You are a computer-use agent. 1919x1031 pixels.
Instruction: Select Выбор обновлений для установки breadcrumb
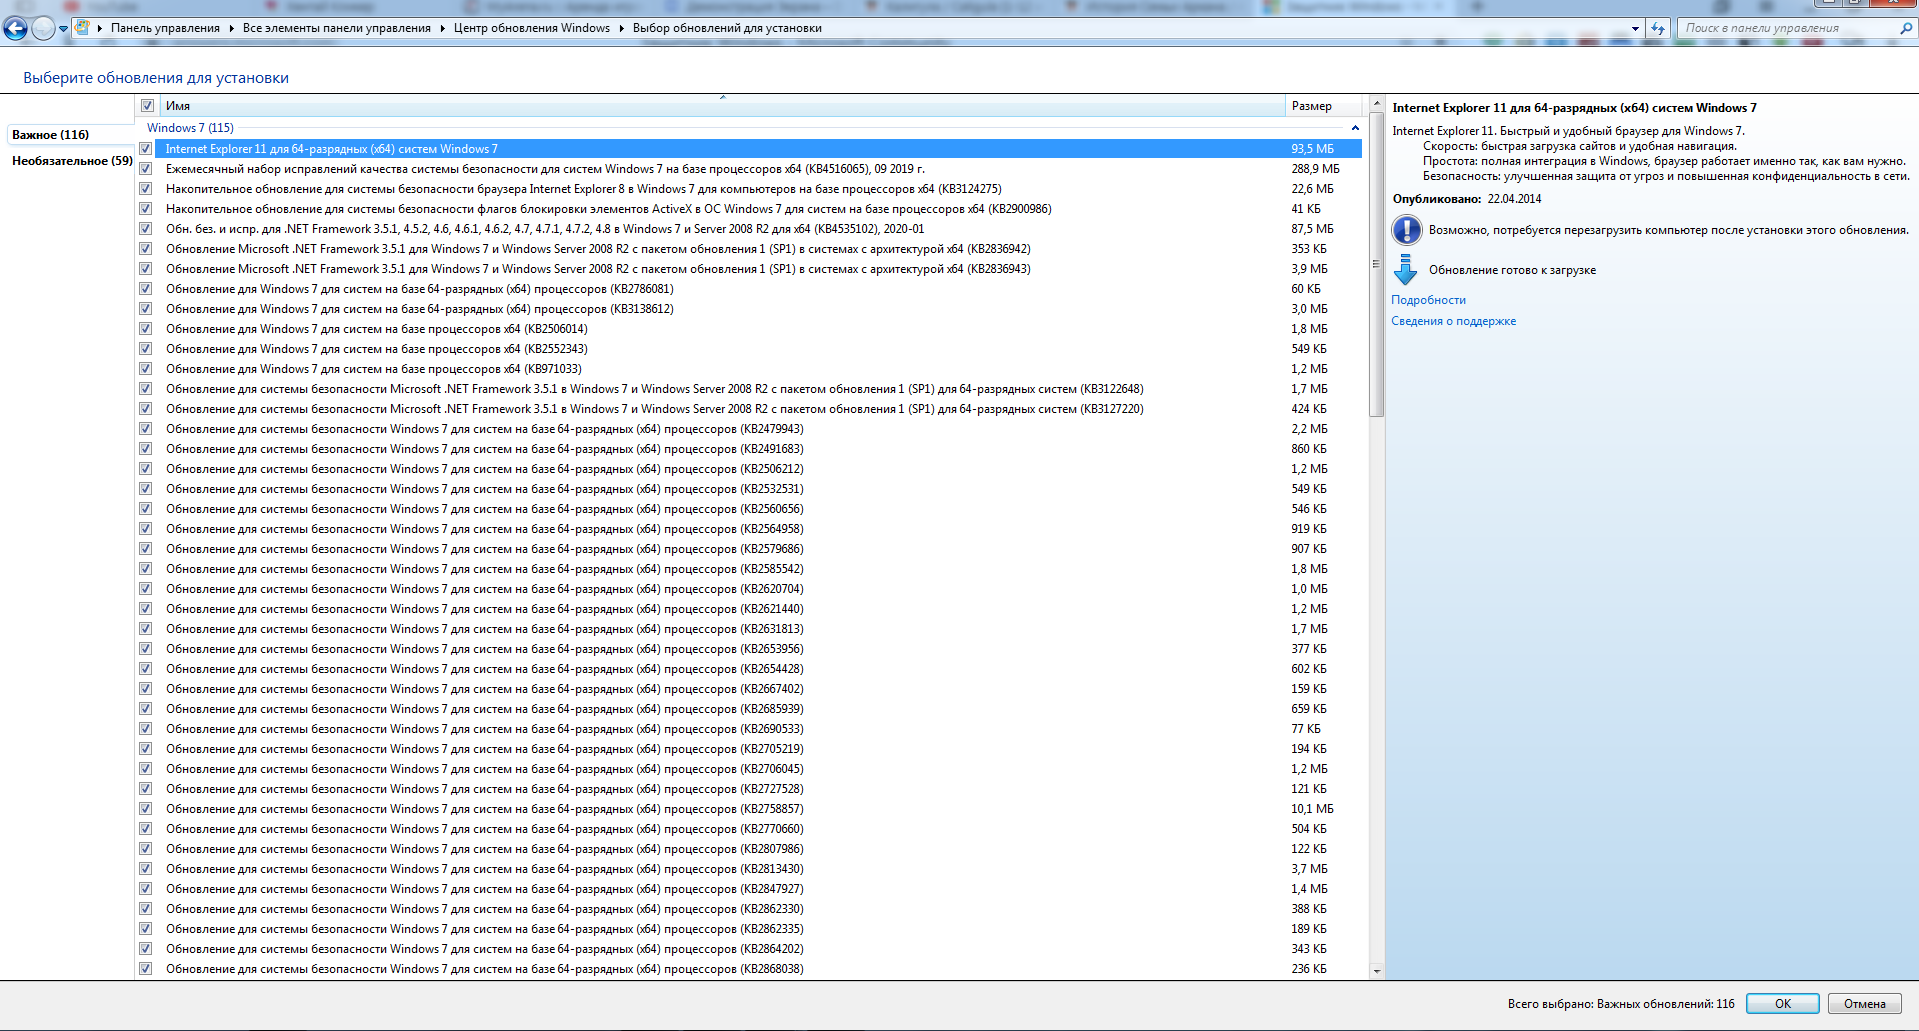point(727,28)
